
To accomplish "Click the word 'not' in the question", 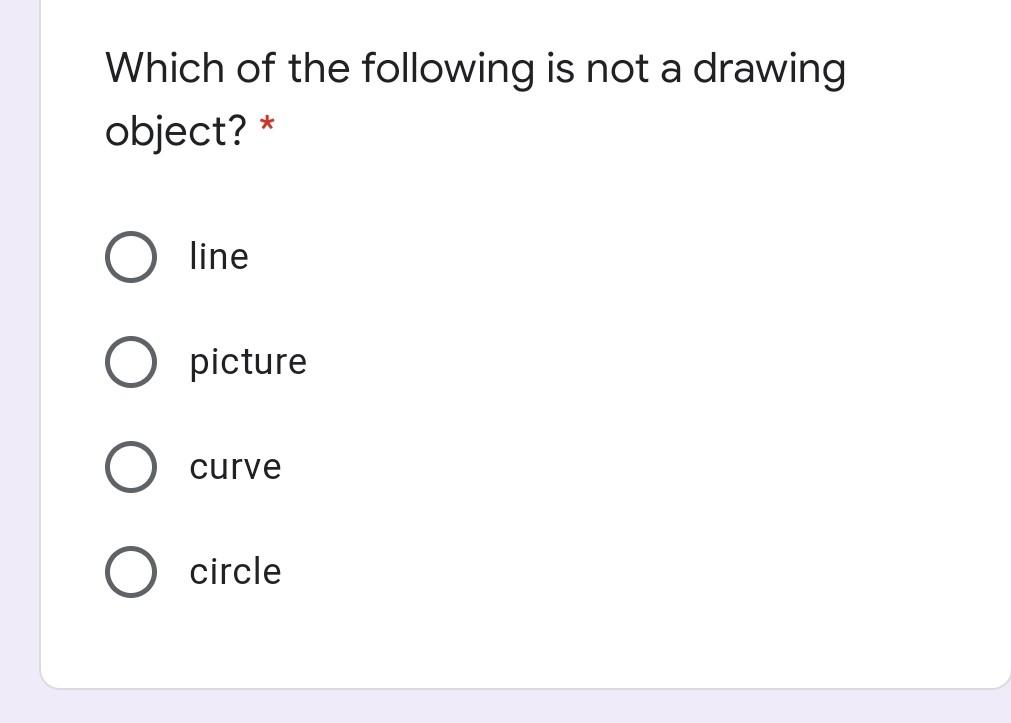I will point(618,69).
